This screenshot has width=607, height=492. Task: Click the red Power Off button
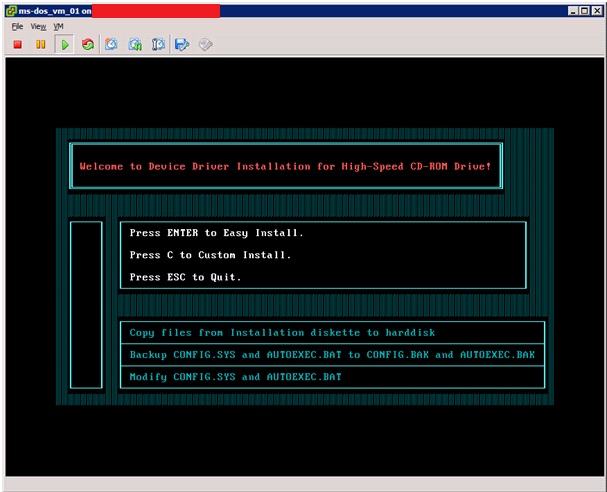(x=17, y=45)
